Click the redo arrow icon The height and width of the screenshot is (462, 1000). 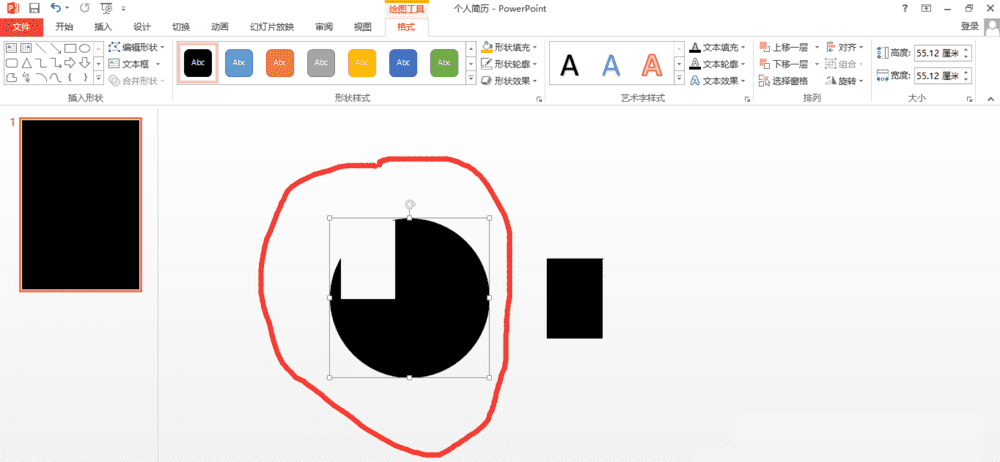tap(85, 8)
